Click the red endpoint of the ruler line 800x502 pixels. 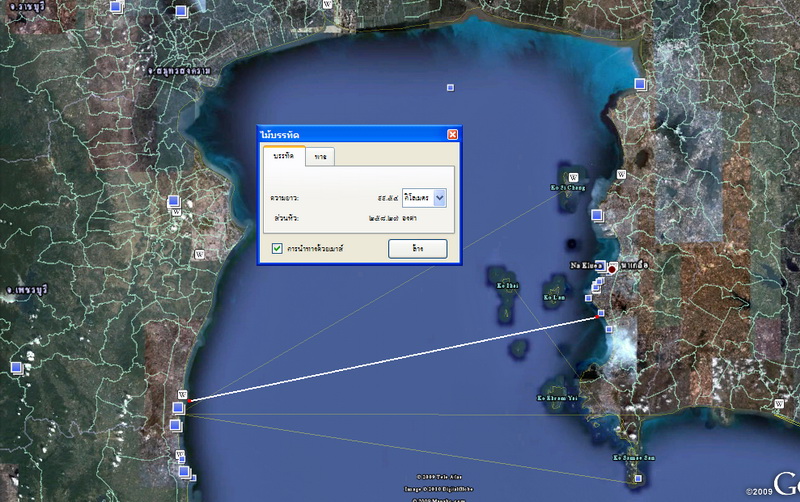601,315
